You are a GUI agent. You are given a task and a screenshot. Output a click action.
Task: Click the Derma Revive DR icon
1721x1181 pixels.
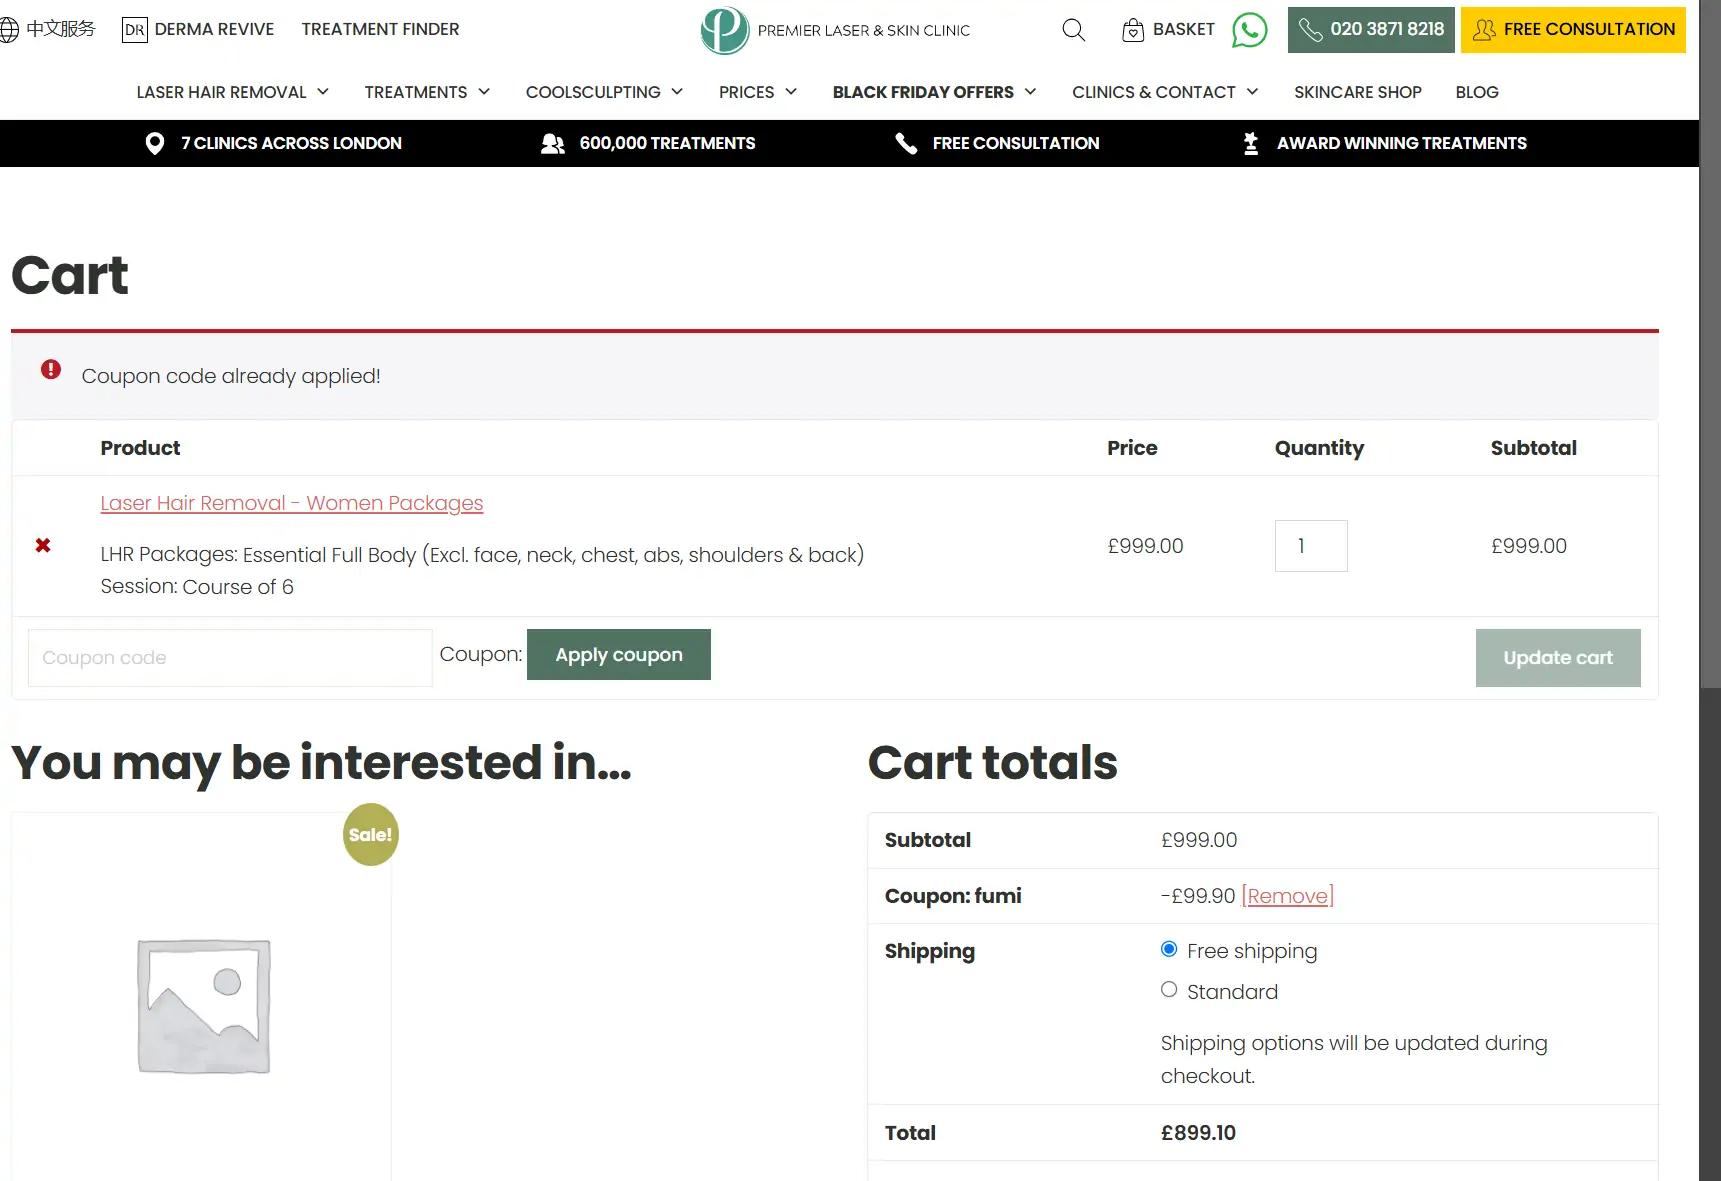(x=134, y=30)
